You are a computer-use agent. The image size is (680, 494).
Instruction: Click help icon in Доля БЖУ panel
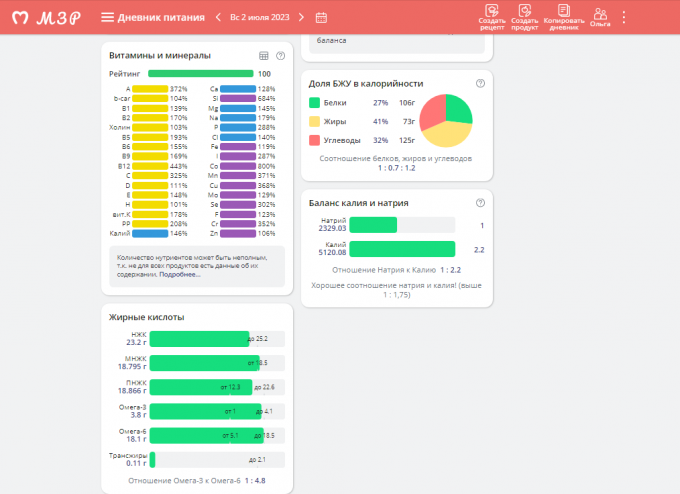(480, 83)
